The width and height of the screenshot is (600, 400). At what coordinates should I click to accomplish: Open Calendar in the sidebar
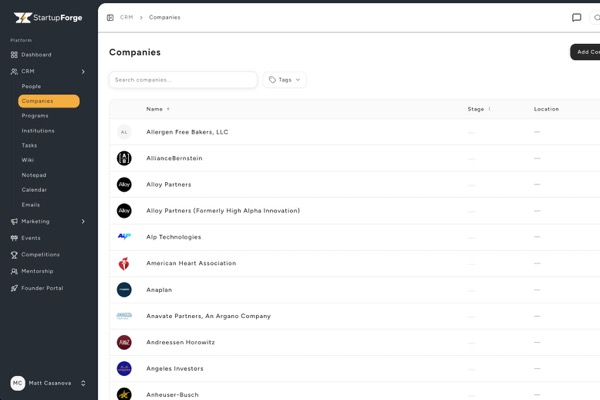pos(34,190)
